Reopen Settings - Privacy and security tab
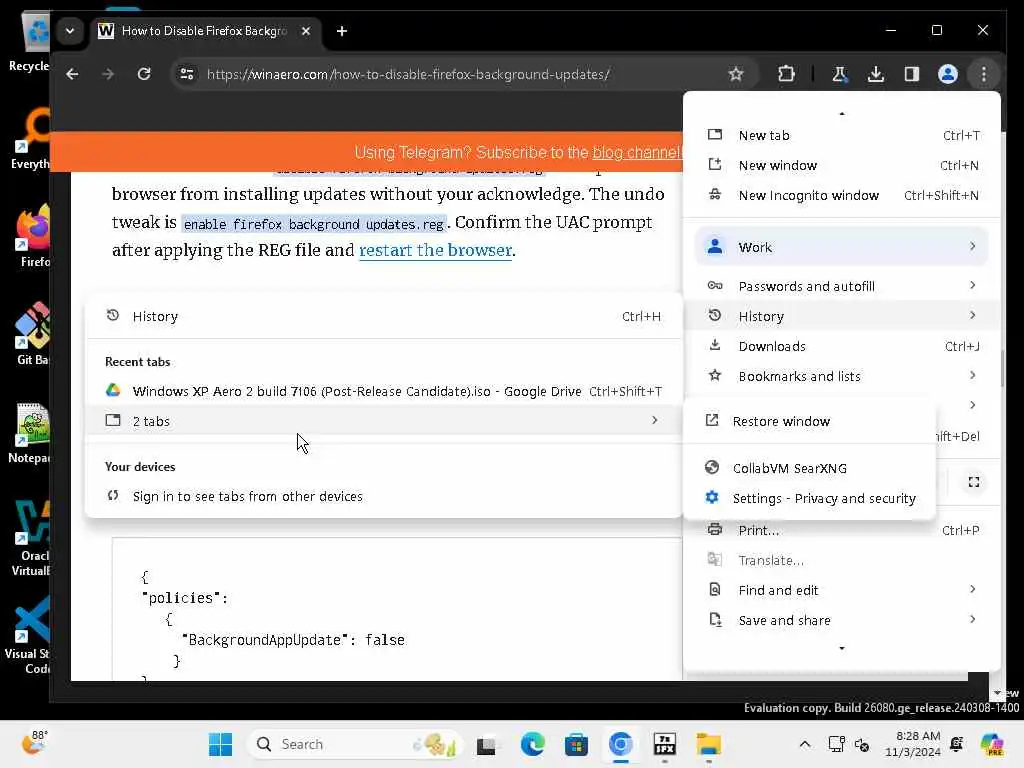Viewport: 1024px width, 768px height. [x=810, y=498]
